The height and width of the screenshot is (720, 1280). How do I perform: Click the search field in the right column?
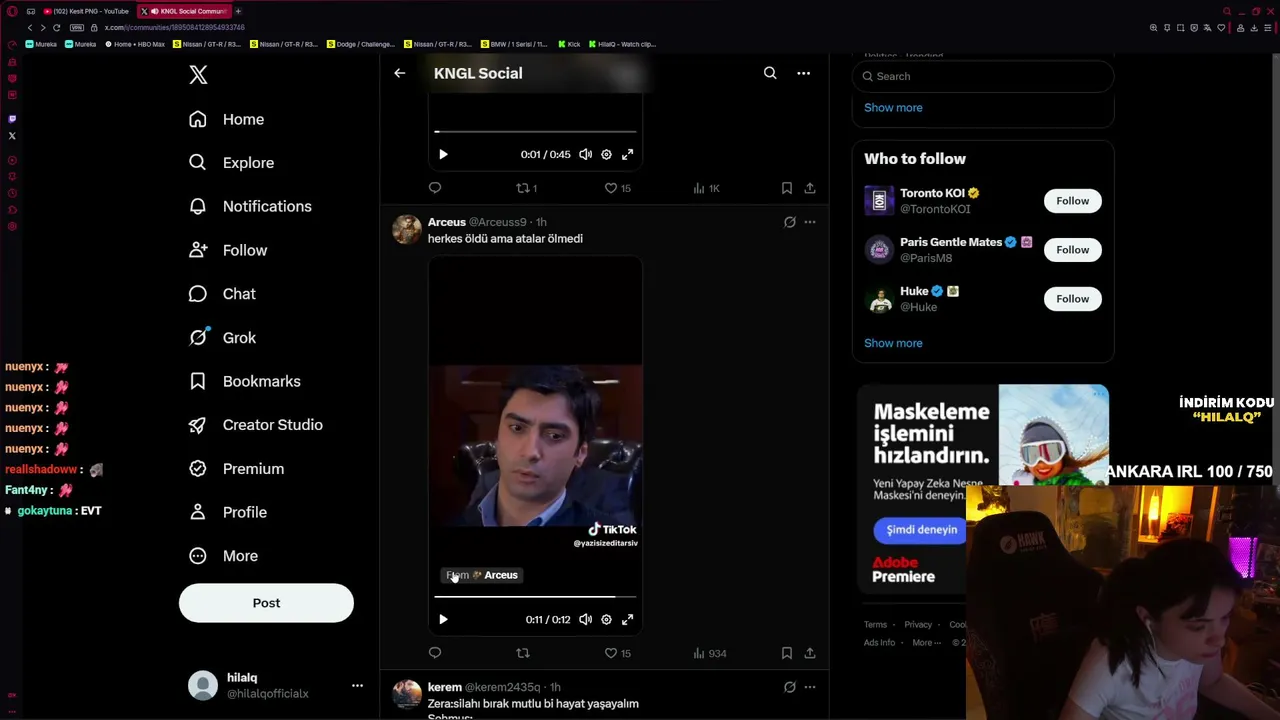pyautogui.click(x=983, y=76)
